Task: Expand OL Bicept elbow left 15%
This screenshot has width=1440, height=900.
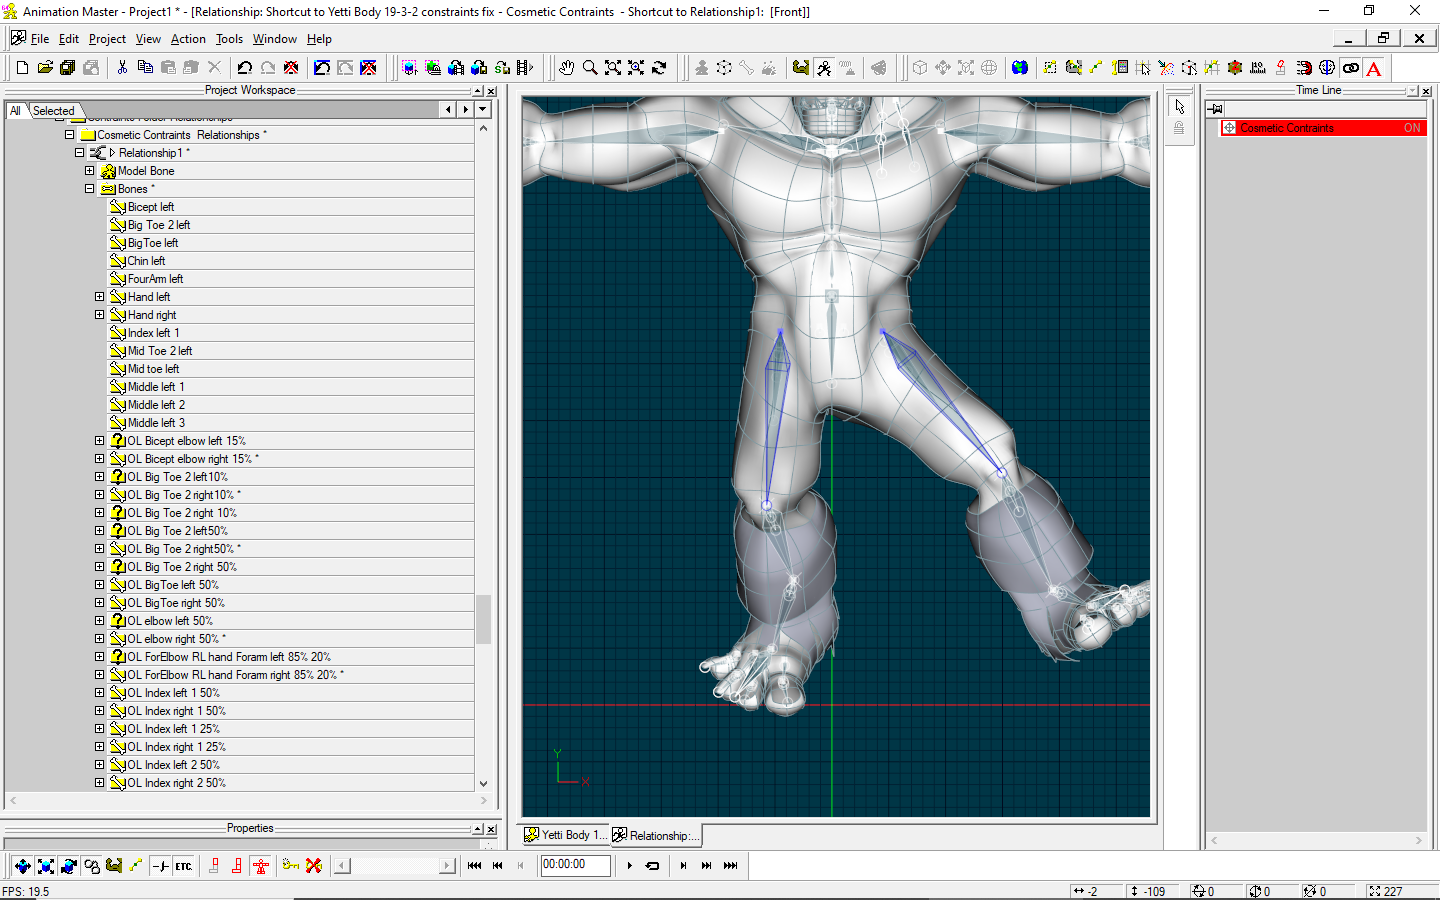Action: (x=99, y=441)
